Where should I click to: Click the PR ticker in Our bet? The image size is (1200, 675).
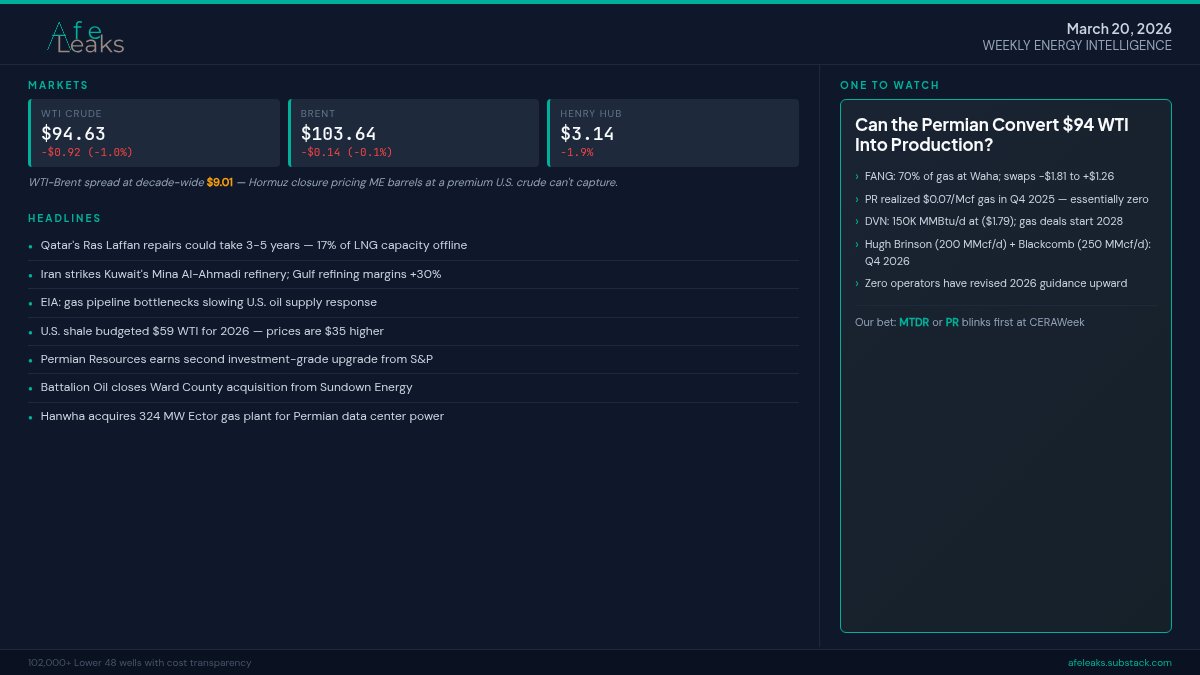click(952, 322)
